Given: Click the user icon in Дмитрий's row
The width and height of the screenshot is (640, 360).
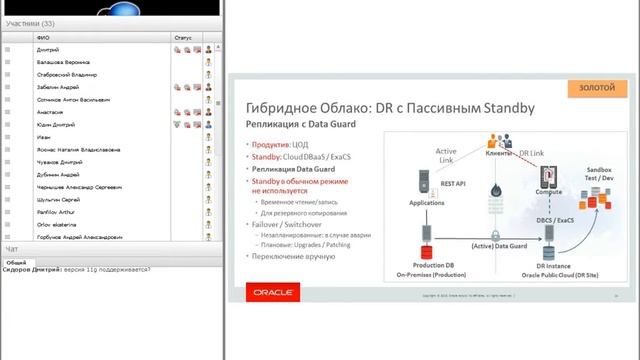Looking at the screenshot, I should (209, 50).
